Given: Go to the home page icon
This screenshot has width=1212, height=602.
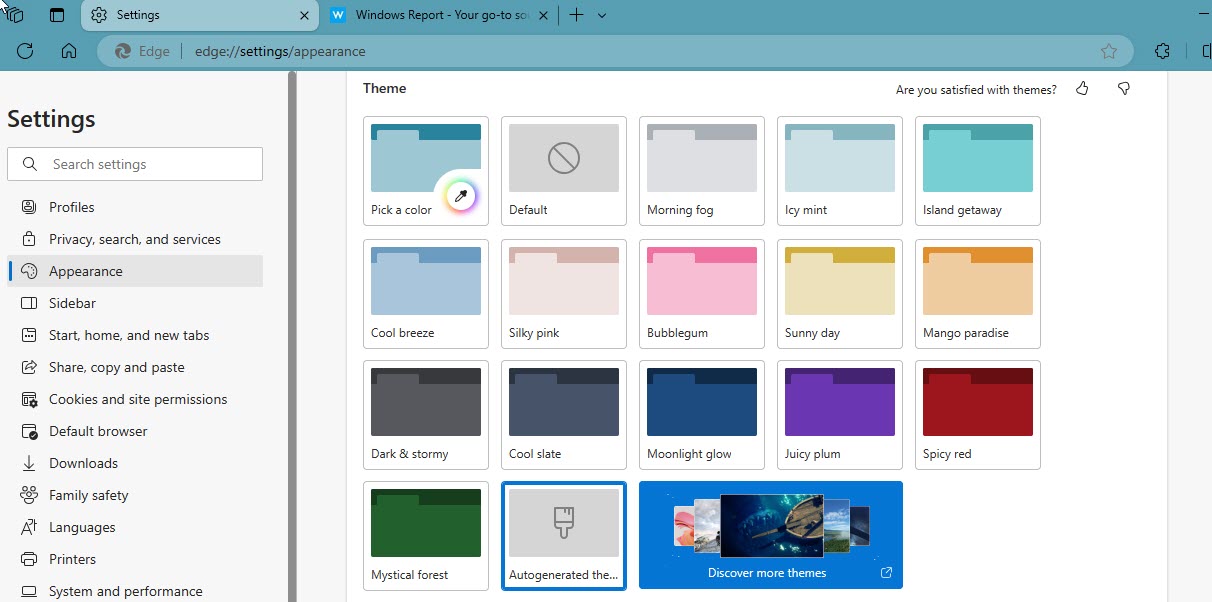Looking at the screenshot, I should coord(69,51).
